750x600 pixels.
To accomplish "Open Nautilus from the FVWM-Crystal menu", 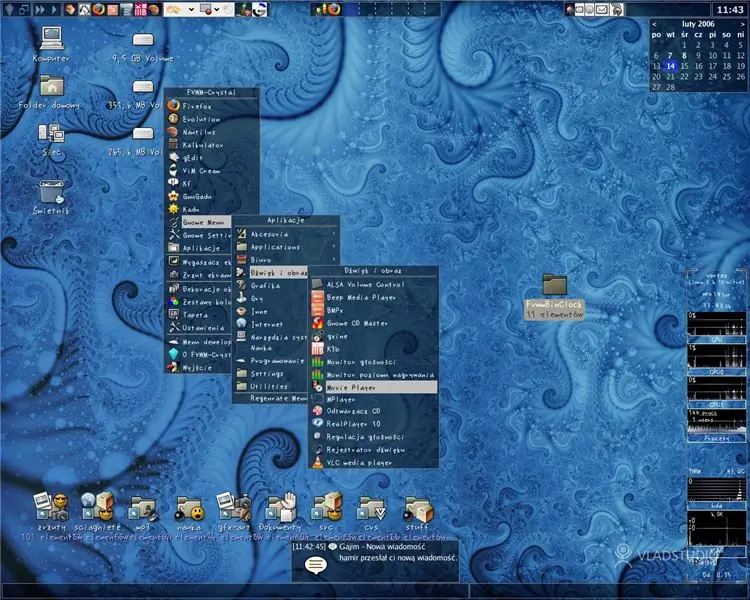I will (212, 132).
